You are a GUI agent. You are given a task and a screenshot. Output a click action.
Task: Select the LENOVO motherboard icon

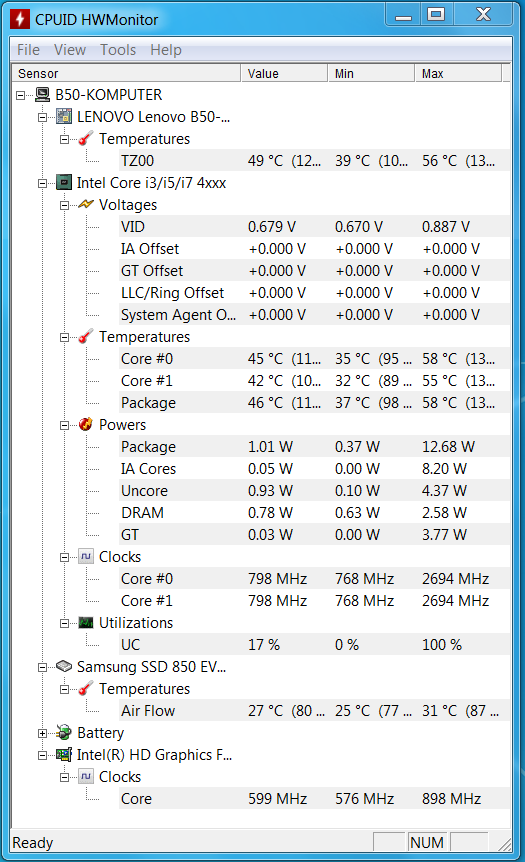click(x=64, y=117)
